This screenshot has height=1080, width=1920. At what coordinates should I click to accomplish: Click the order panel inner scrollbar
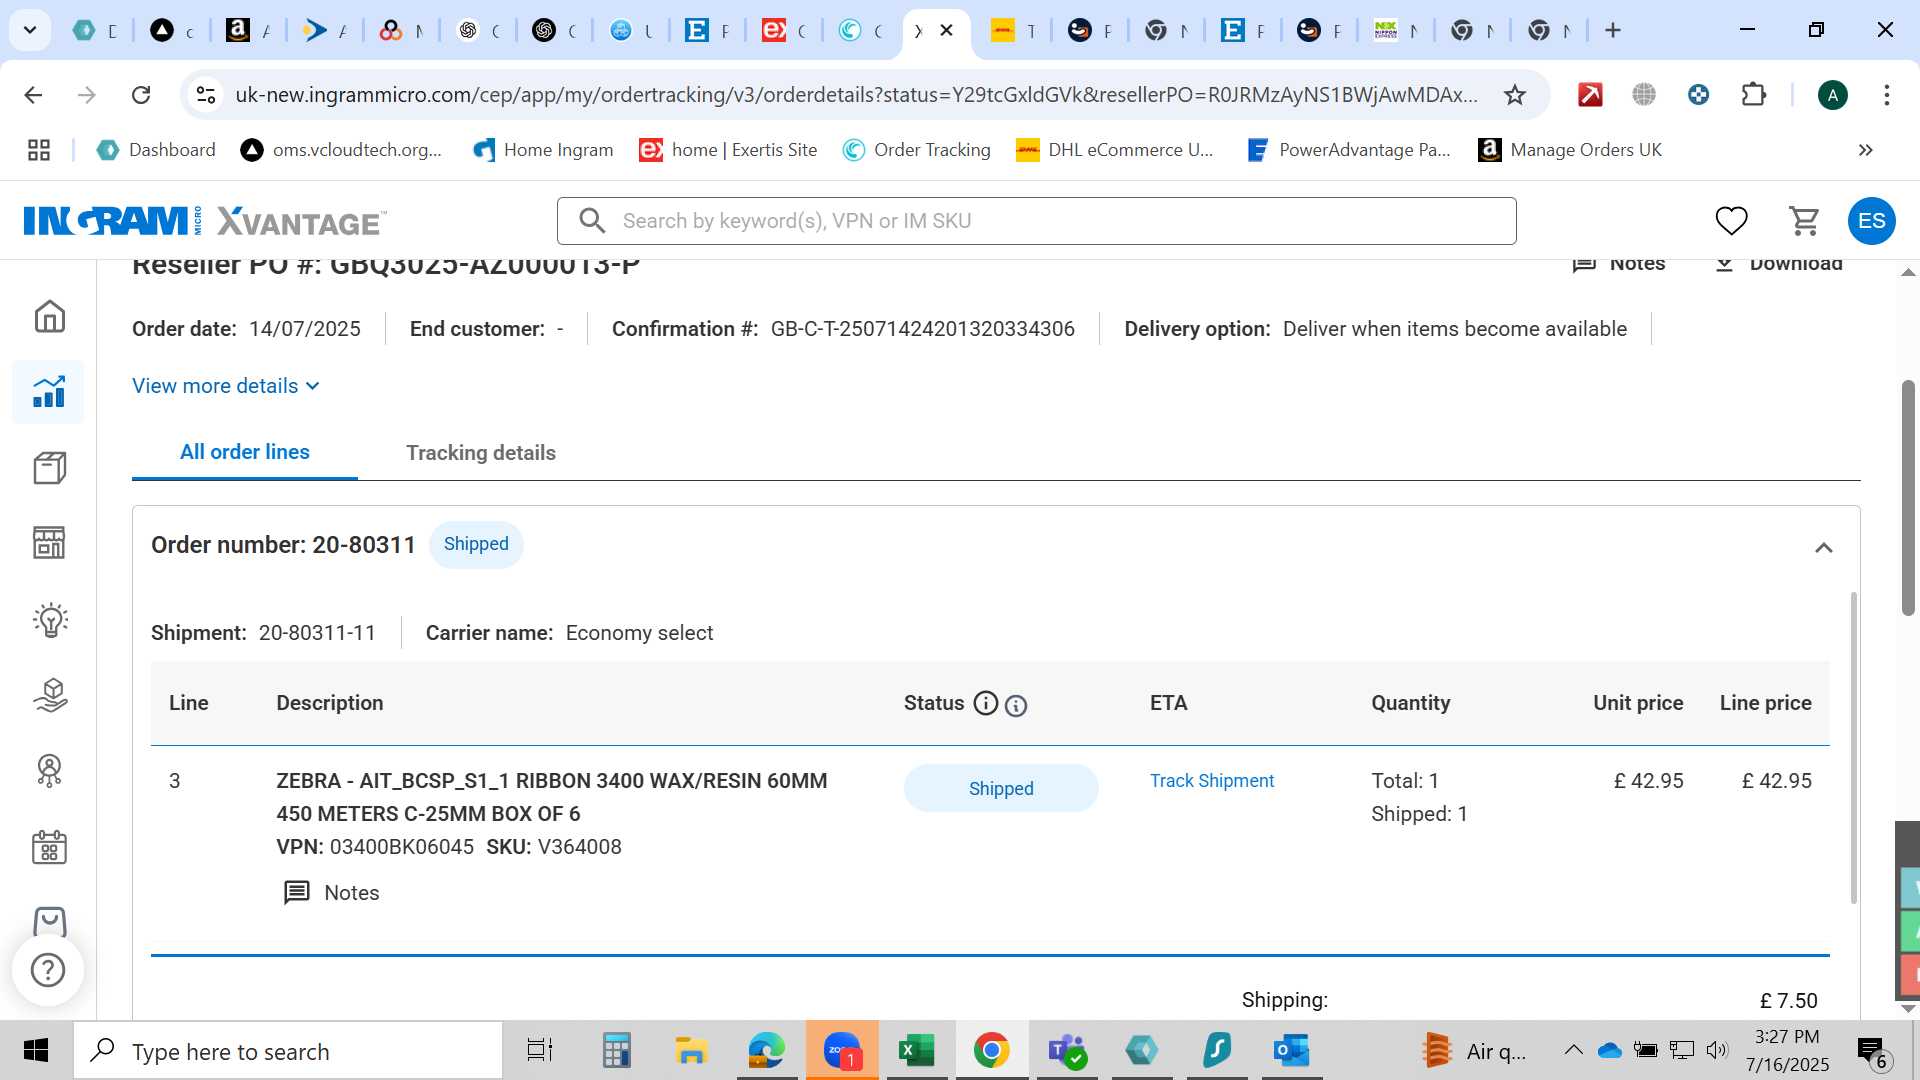(1853, 747)
